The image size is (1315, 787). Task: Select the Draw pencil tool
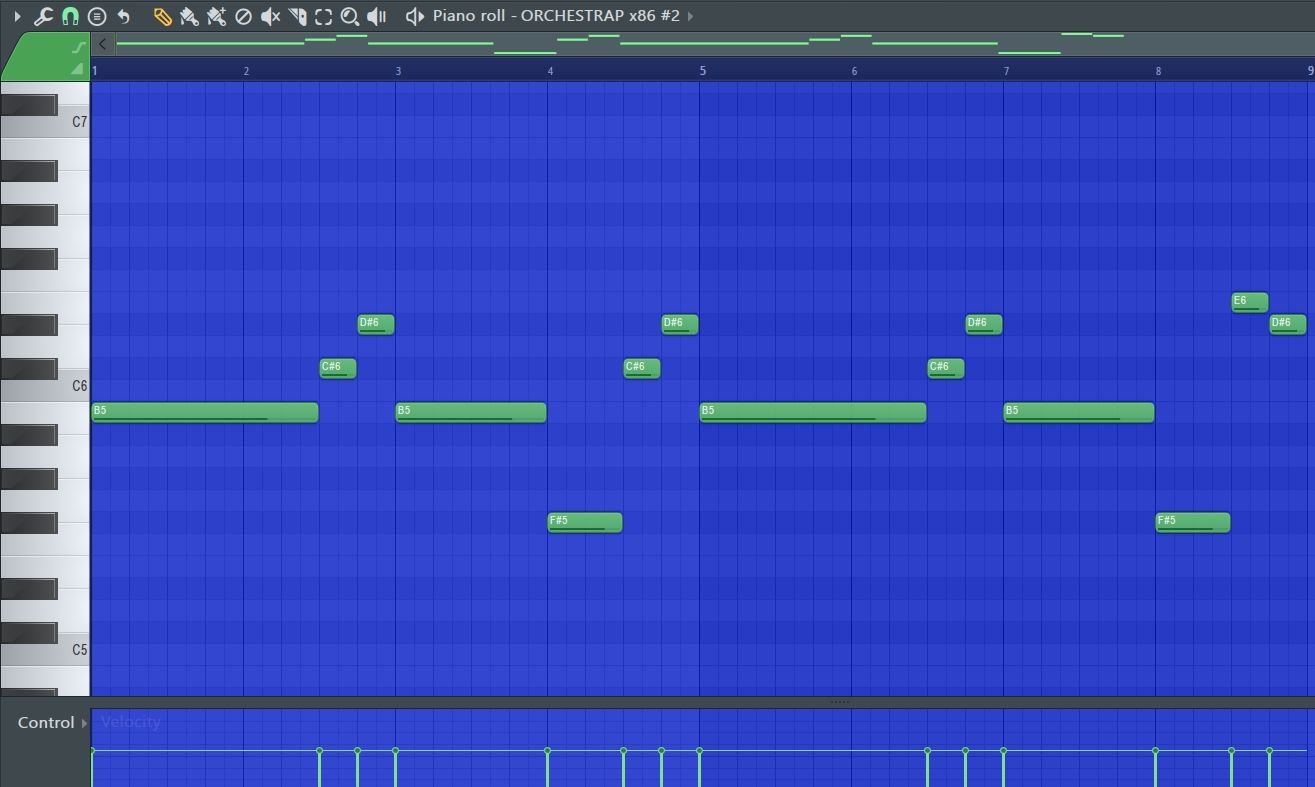(162, 16)
